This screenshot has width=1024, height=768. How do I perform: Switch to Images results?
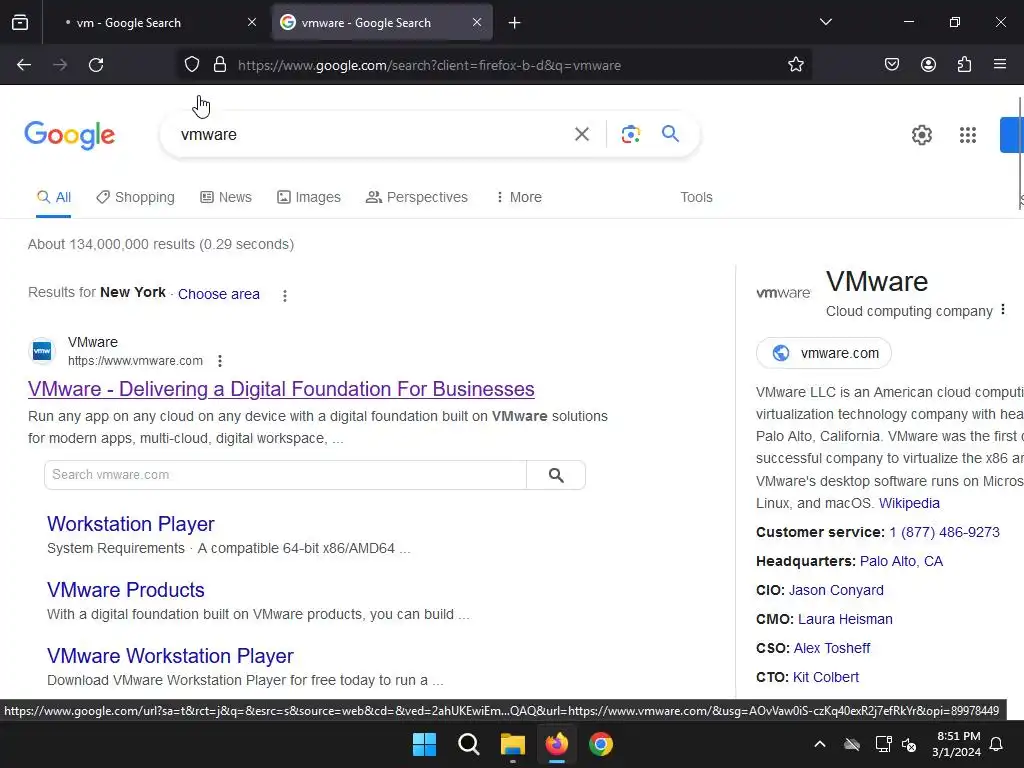pos(309,197)
